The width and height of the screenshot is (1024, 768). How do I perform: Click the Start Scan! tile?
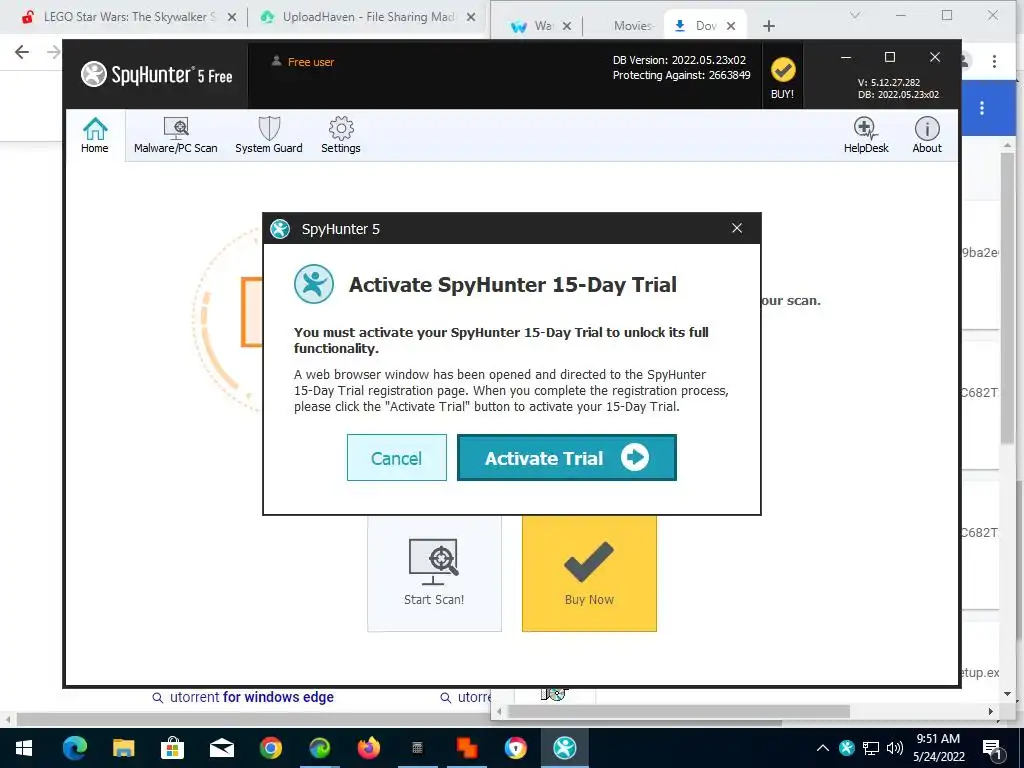[434, 573]
